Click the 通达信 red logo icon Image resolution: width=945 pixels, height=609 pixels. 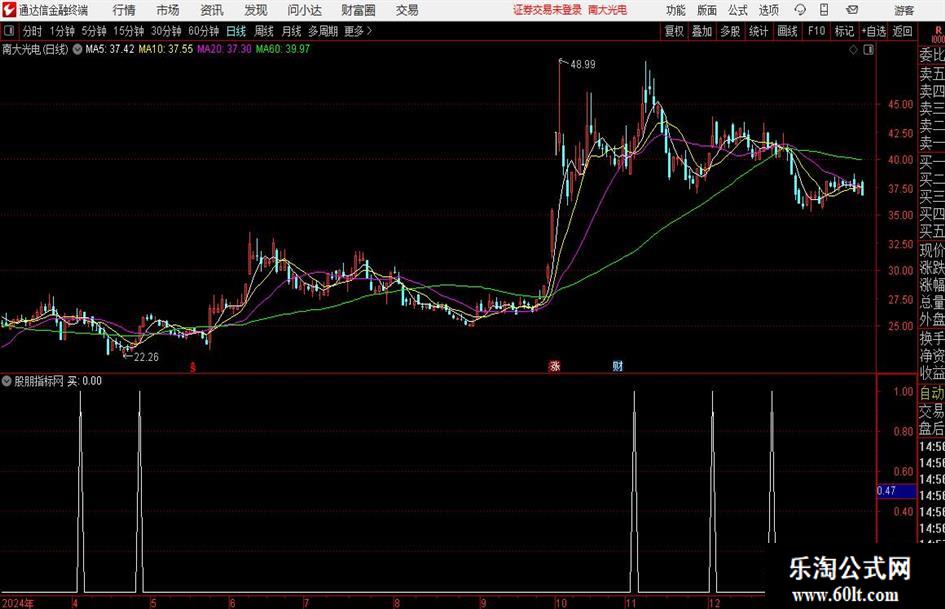point(9,10)
